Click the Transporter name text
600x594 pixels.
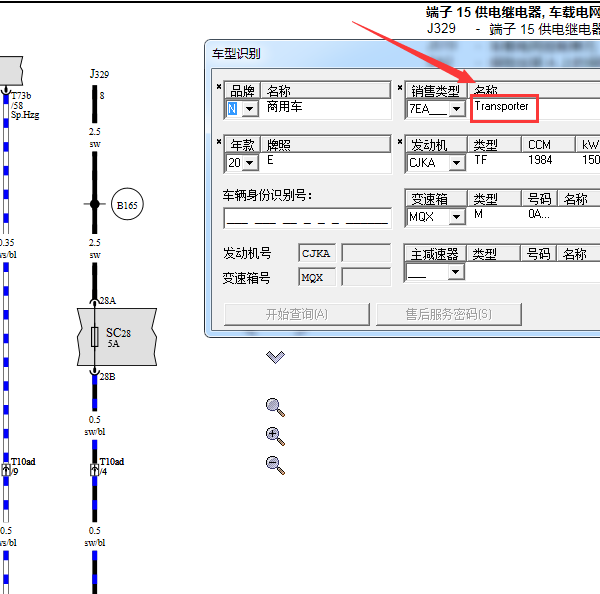click(501, 106)
